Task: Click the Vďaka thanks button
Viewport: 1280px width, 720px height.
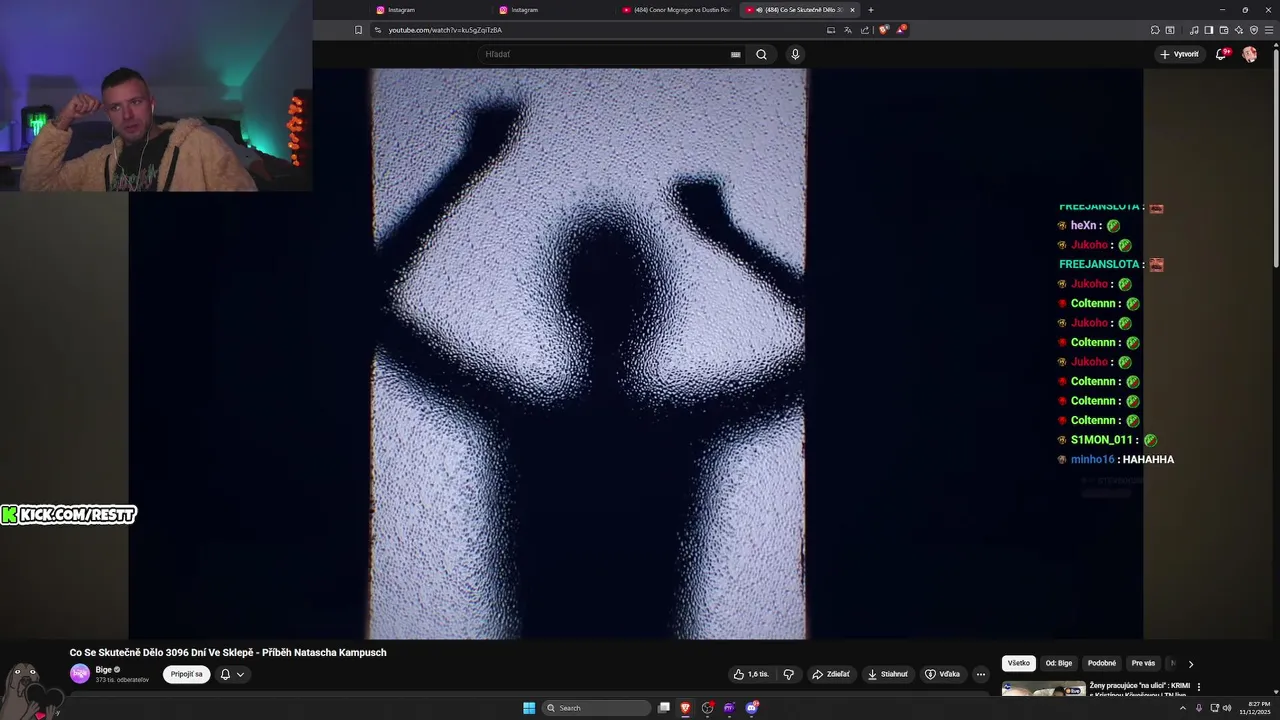Action: pos(942,674)
